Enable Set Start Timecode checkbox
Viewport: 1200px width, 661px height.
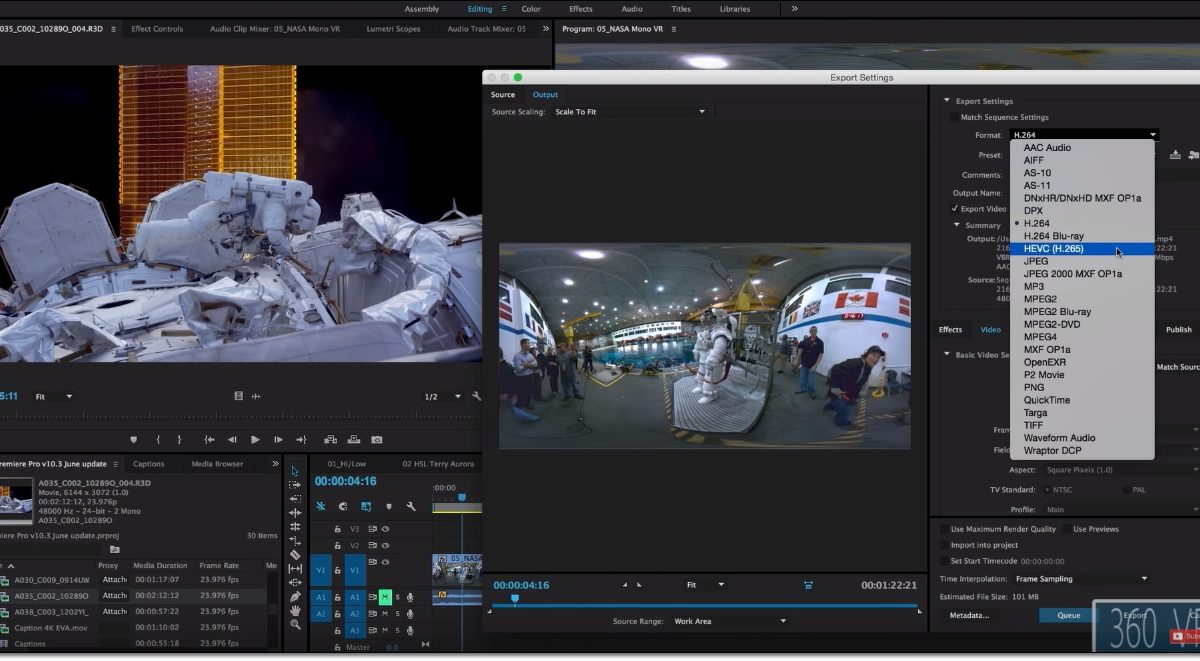click(945, 561)
